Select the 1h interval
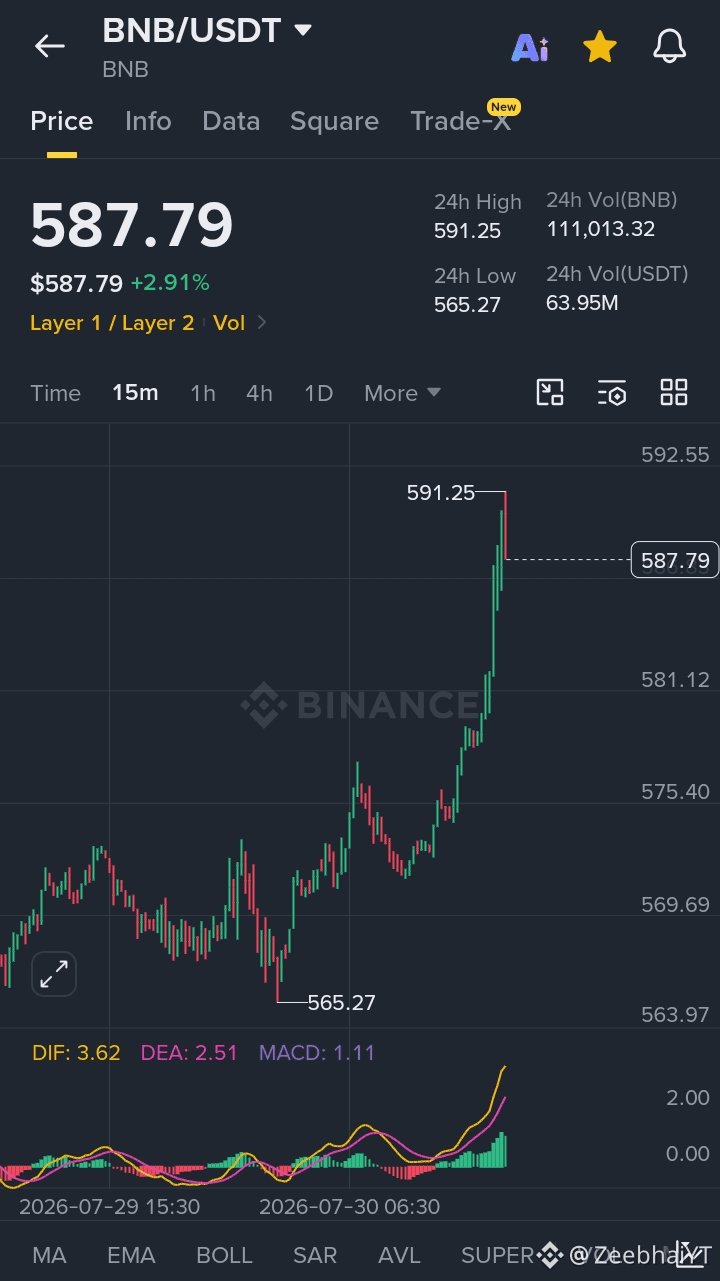720x1281 pixels. point(203,393)
